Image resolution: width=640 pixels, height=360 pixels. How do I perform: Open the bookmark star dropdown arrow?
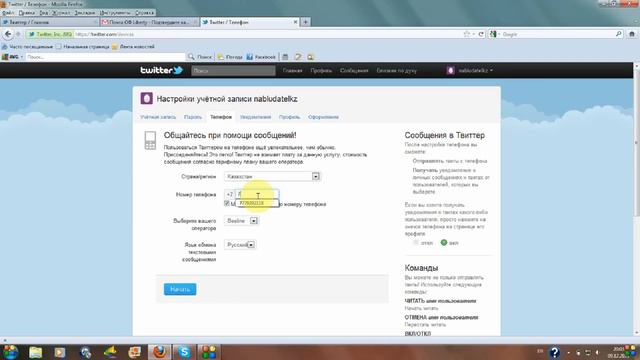coord(473,34)
